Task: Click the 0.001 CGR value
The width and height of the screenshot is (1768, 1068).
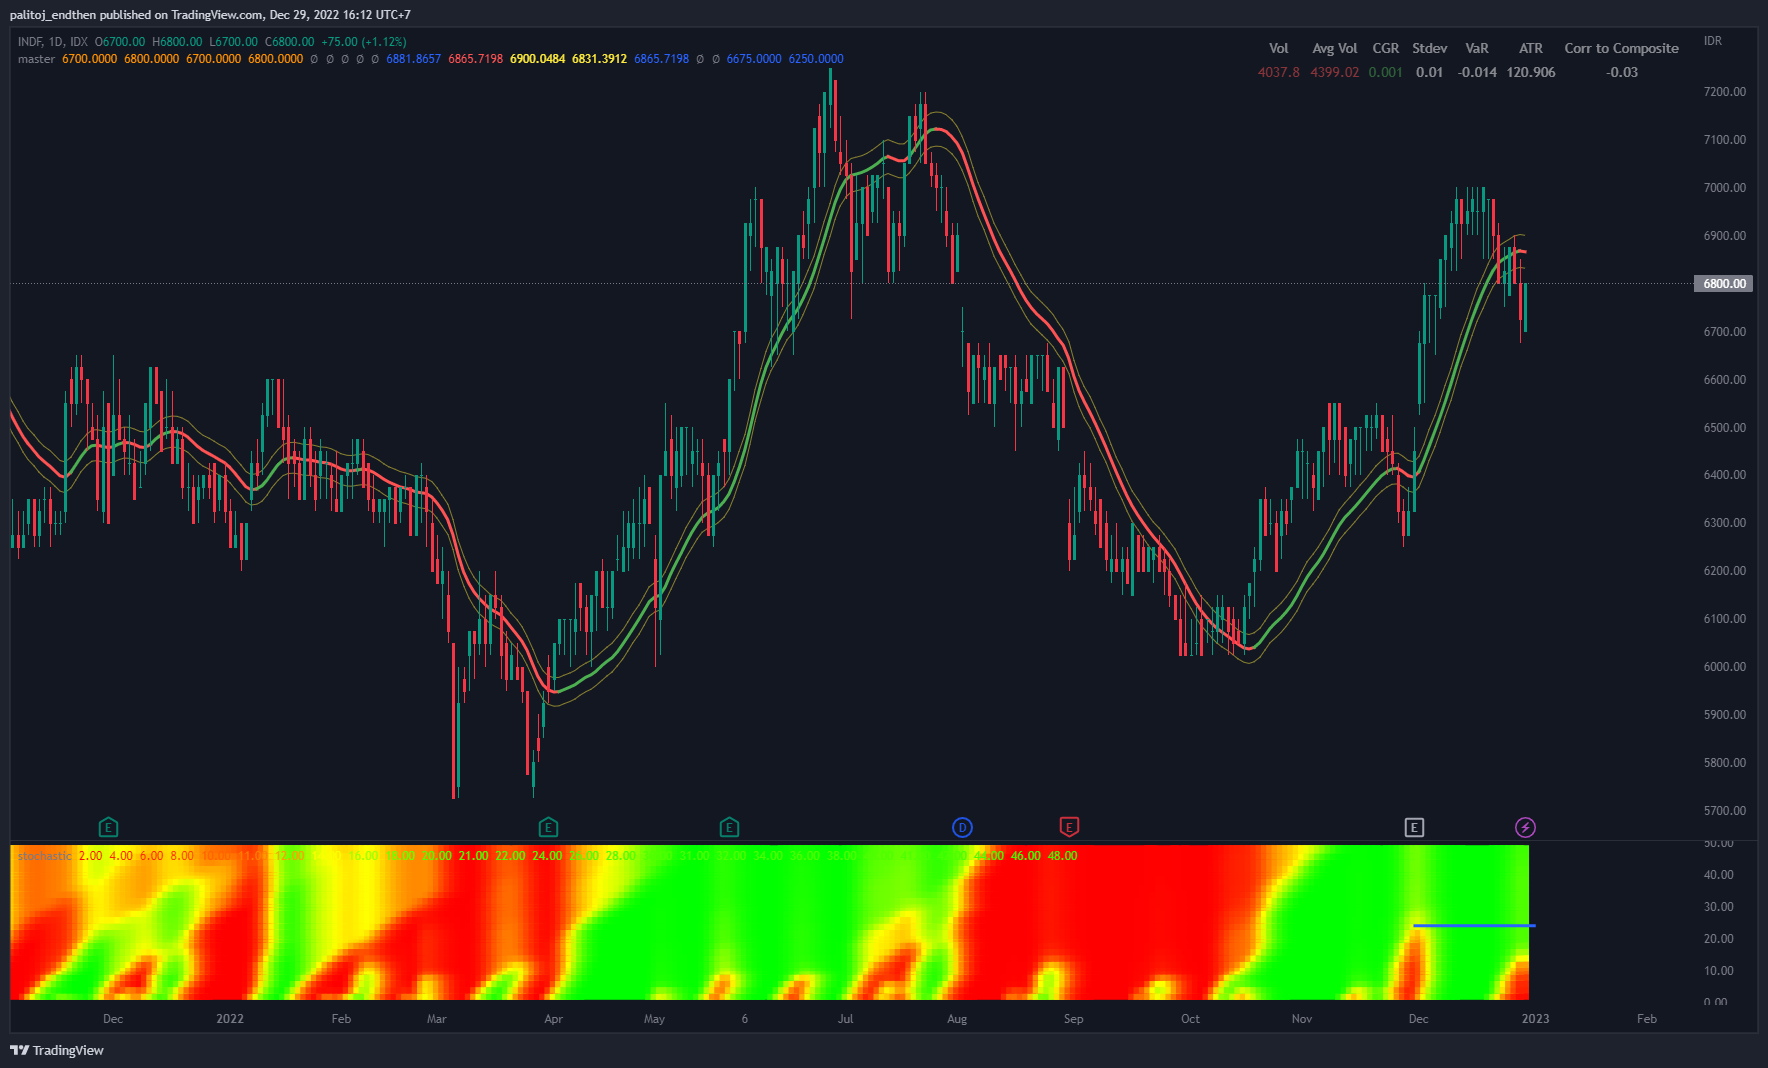Action: pyautogui.click(x=1385, y=72)
